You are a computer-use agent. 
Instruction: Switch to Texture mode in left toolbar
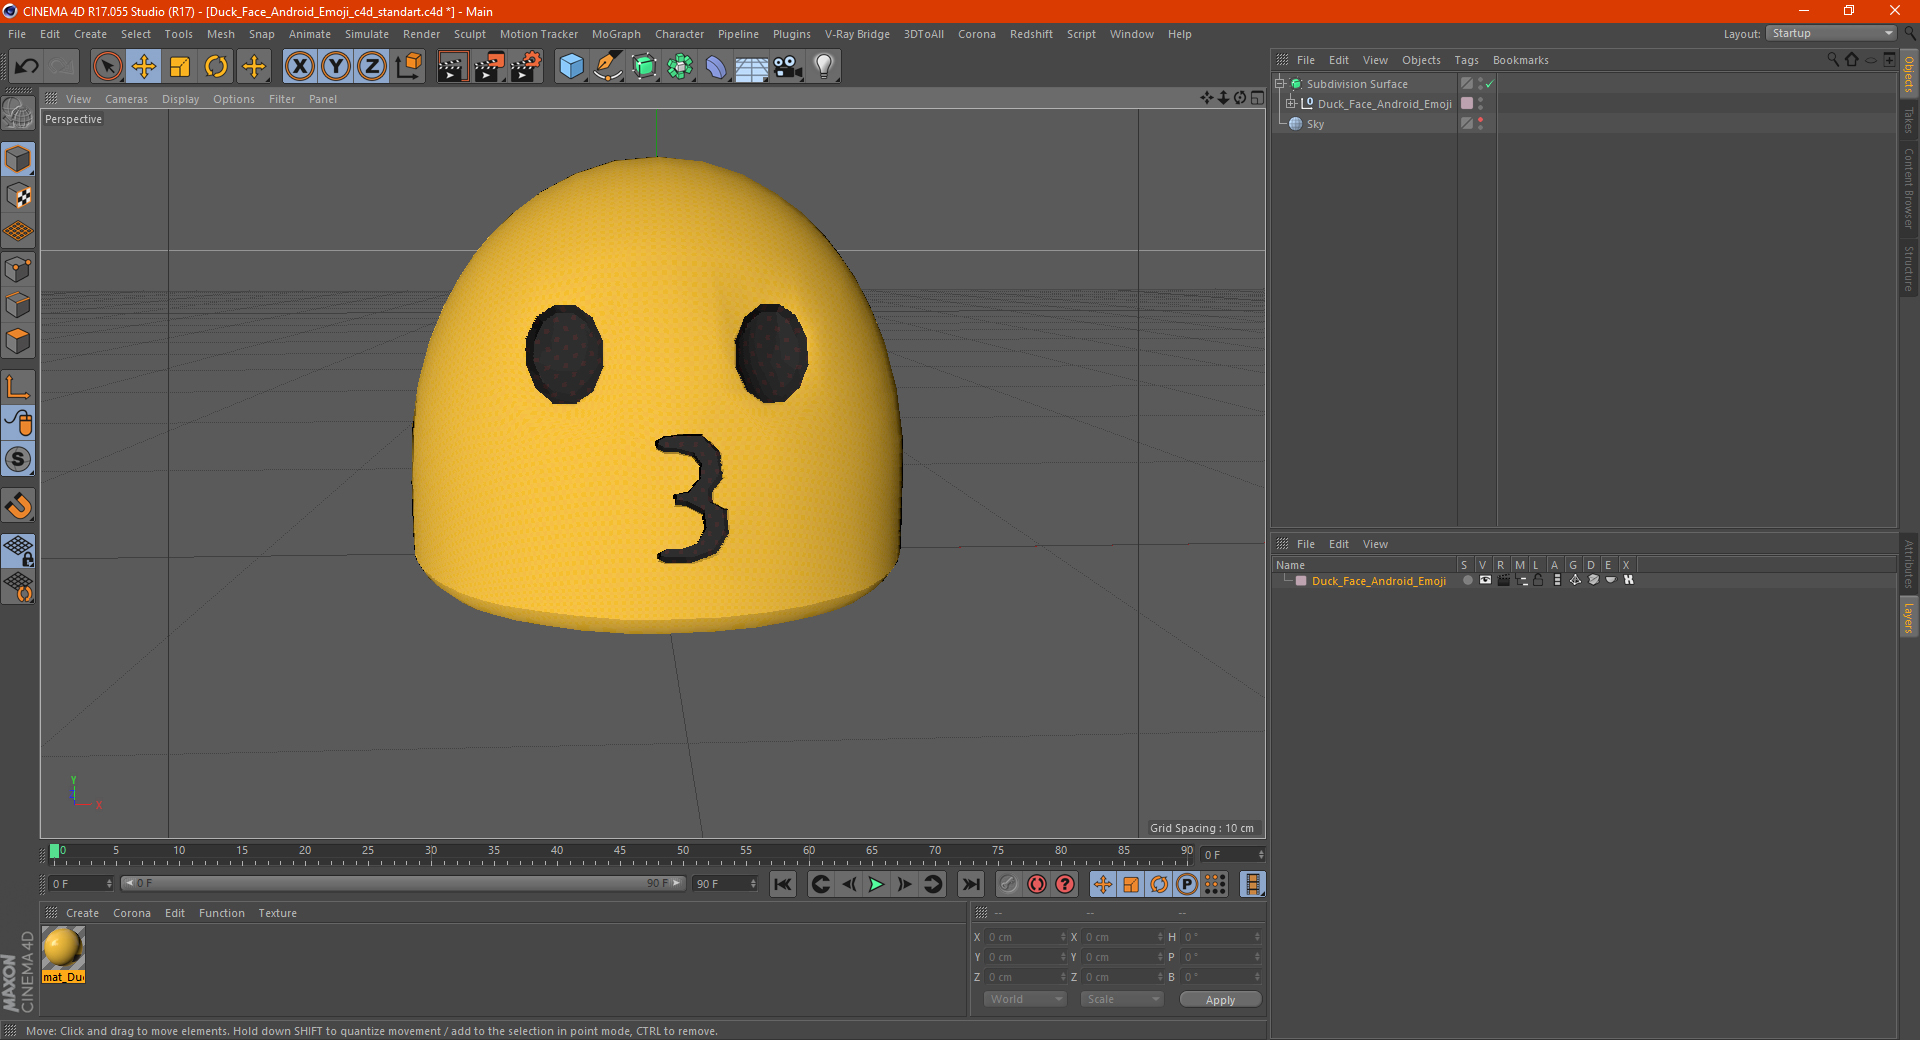point(18,196)
